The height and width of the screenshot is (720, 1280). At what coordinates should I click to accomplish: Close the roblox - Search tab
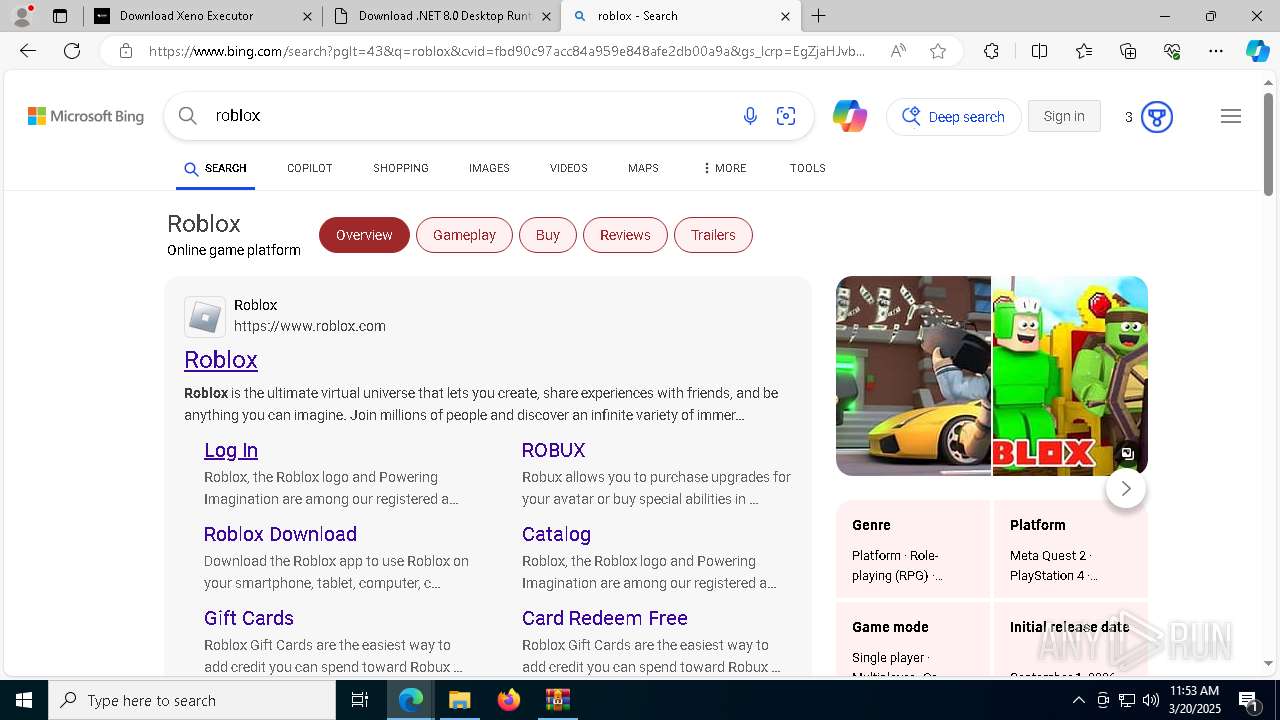[785, 16]
